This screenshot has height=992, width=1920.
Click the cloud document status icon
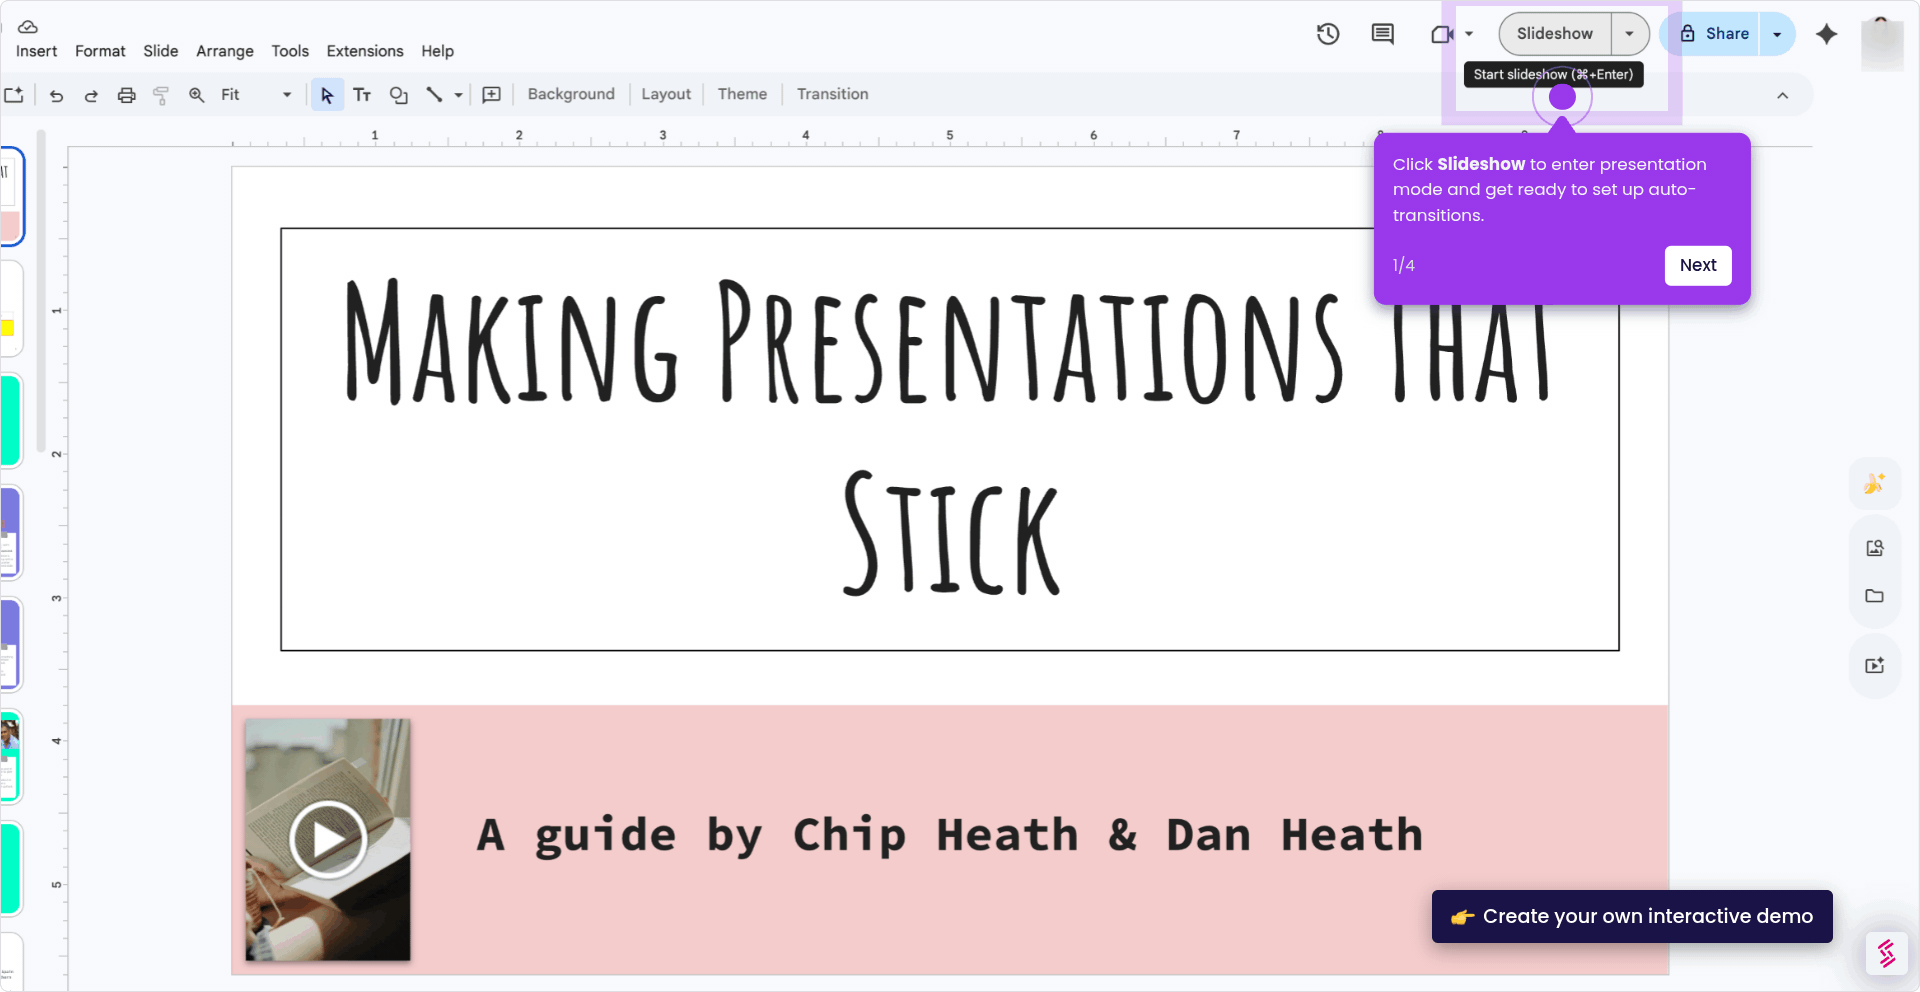pyautogui.click(x=28, y=27)
